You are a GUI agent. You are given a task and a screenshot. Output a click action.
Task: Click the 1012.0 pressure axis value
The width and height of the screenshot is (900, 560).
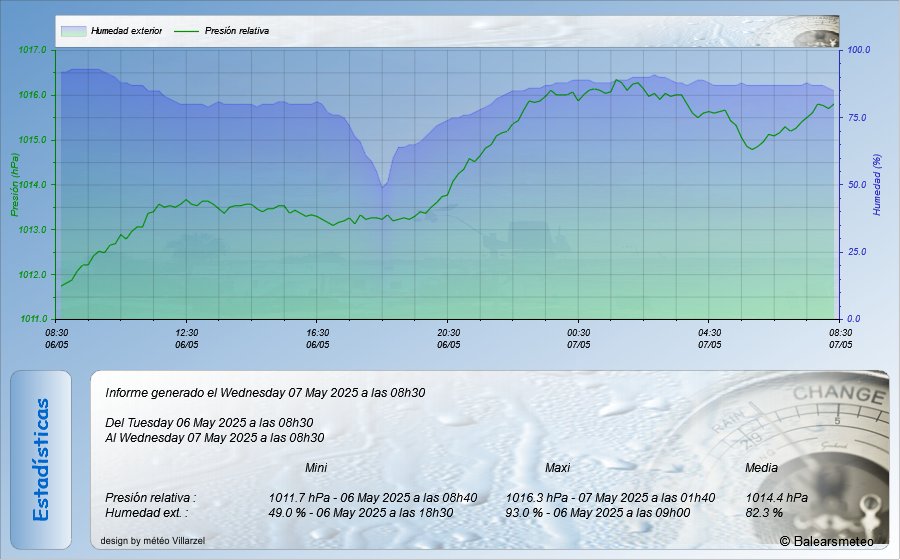click(32, 274)
